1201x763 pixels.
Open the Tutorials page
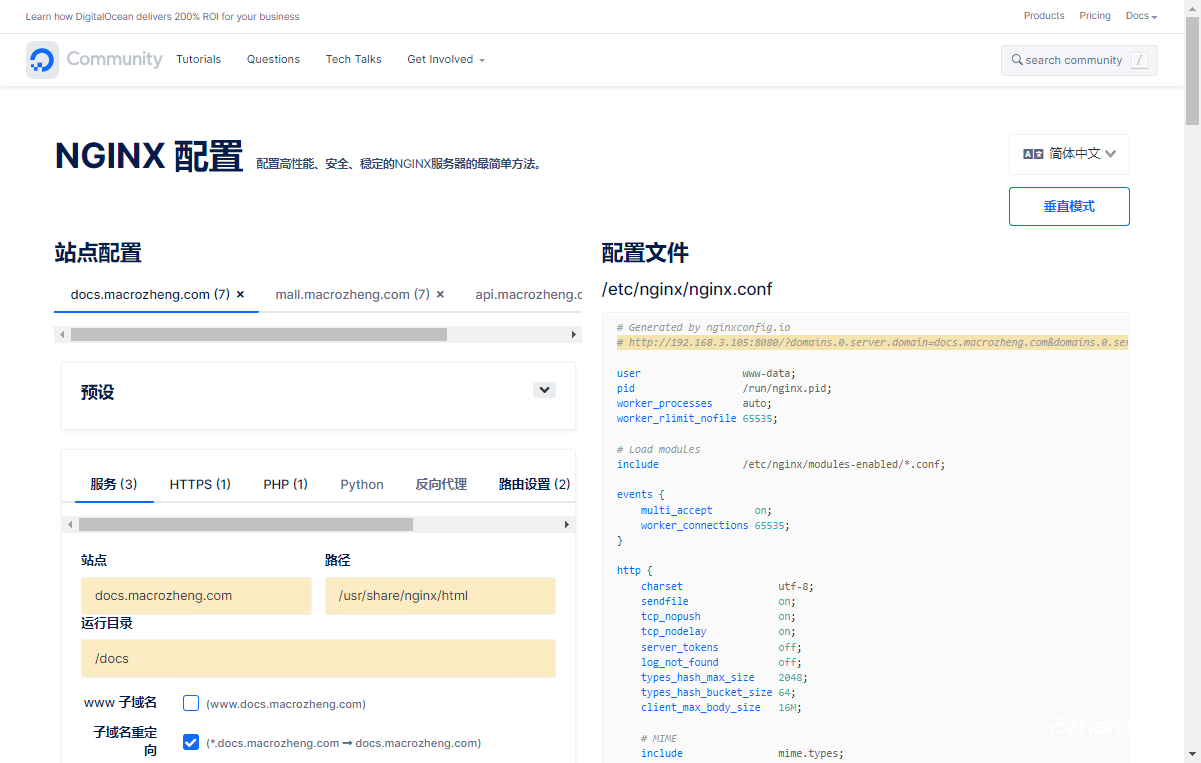point(198,59)
